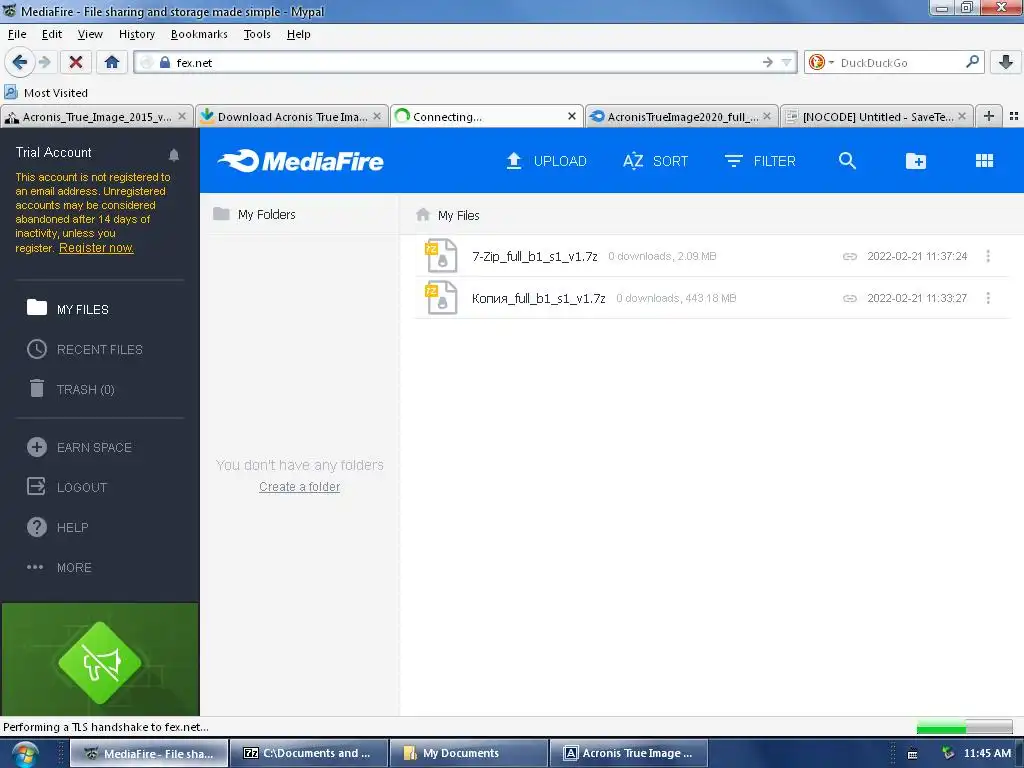Click the 7z file icon for 7-Zip_full_b1_s1_v1.7z
The height and width of the screenshot is (768, 1024).
pos(441,255)
